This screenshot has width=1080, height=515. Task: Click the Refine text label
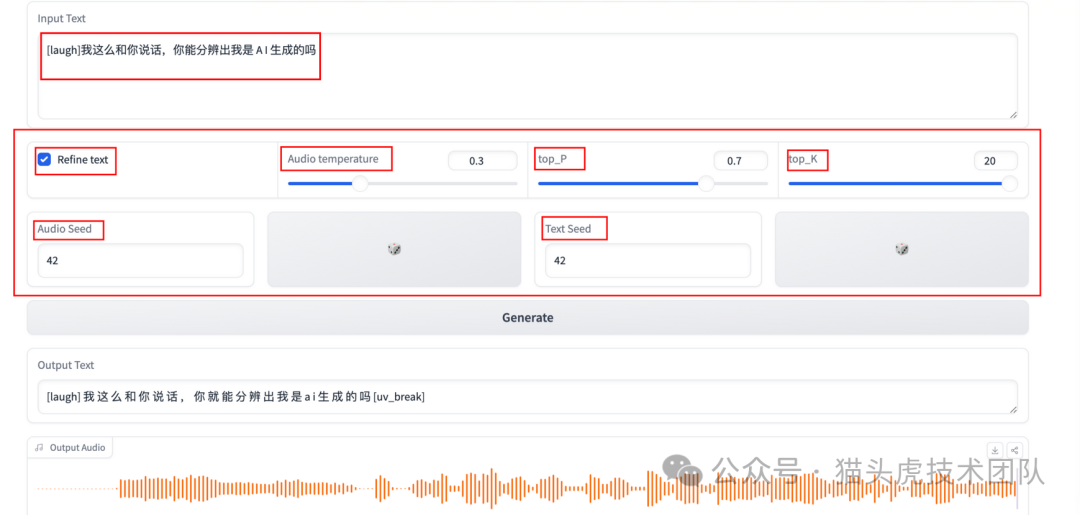[83, 160]
